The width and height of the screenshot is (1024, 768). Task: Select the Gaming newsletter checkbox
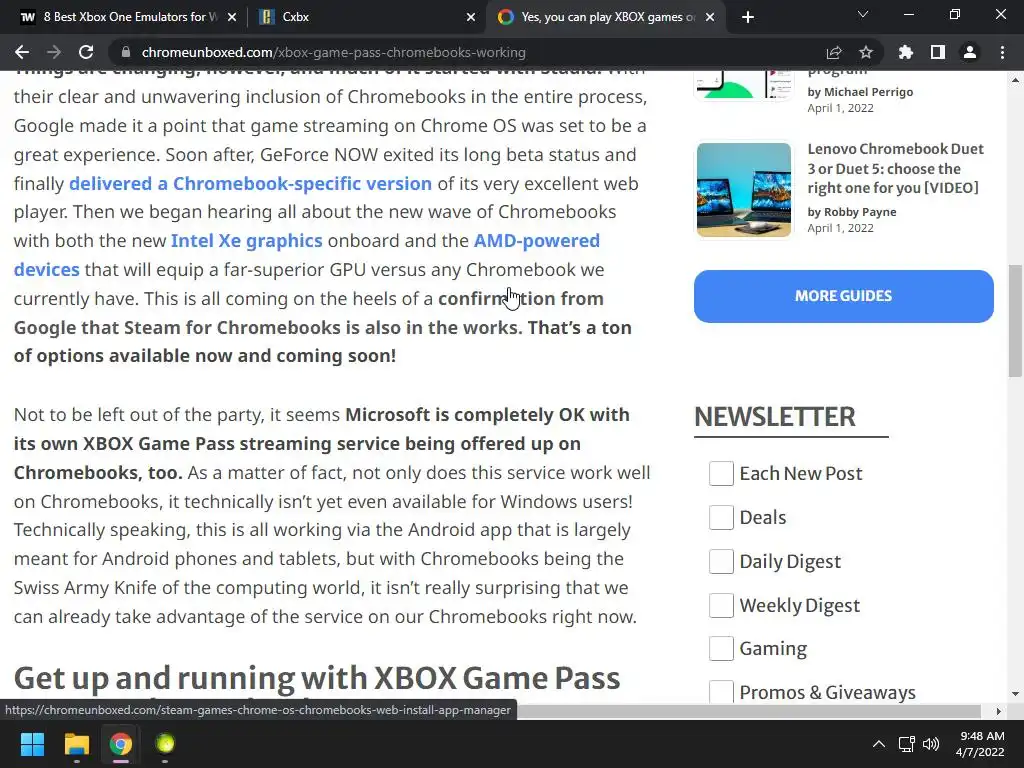pos(721,648)
